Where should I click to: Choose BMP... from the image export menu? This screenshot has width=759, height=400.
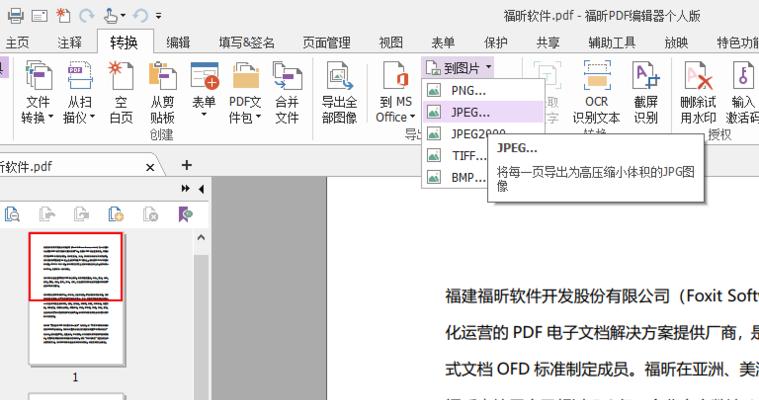(455, 177)
